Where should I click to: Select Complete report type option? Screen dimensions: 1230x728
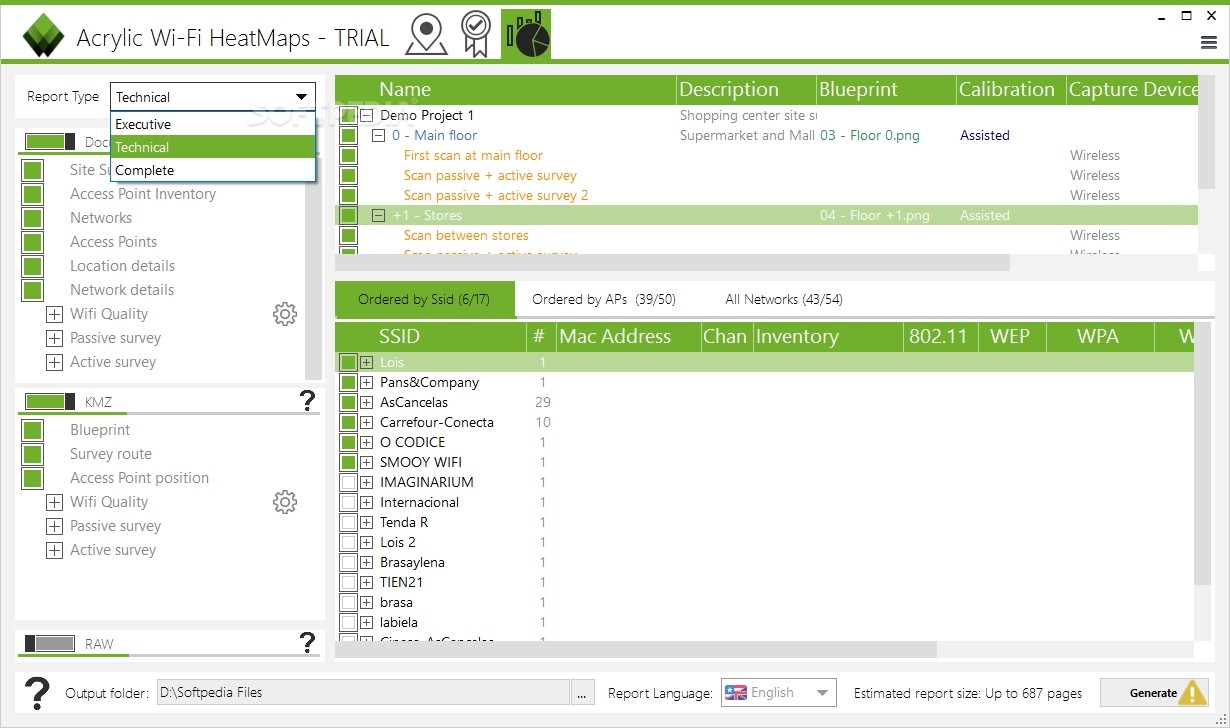[x=213, y=170]
